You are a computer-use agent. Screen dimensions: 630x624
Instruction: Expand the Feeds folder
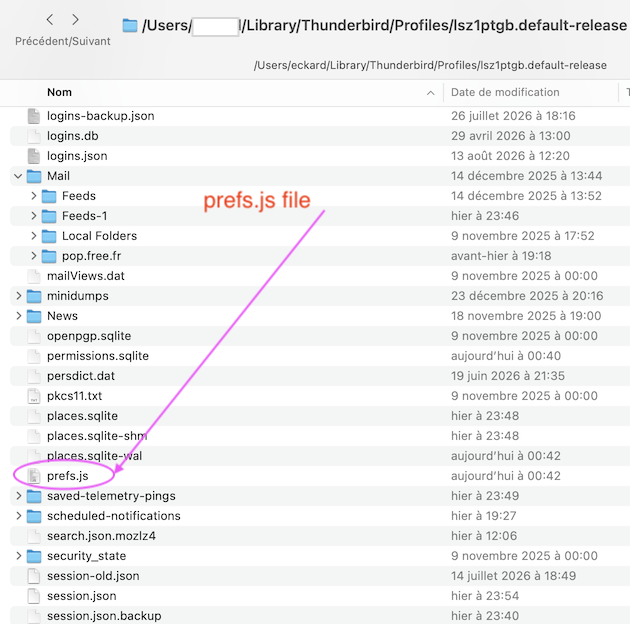pyautogui.click(x=34, y=196)
